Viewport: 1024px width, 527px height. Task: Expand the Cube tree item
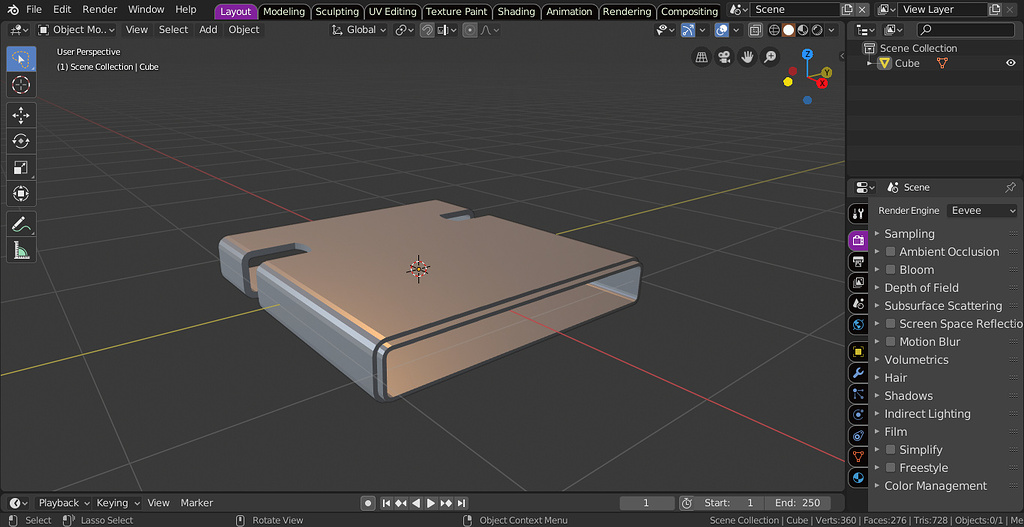coord(869,63)
